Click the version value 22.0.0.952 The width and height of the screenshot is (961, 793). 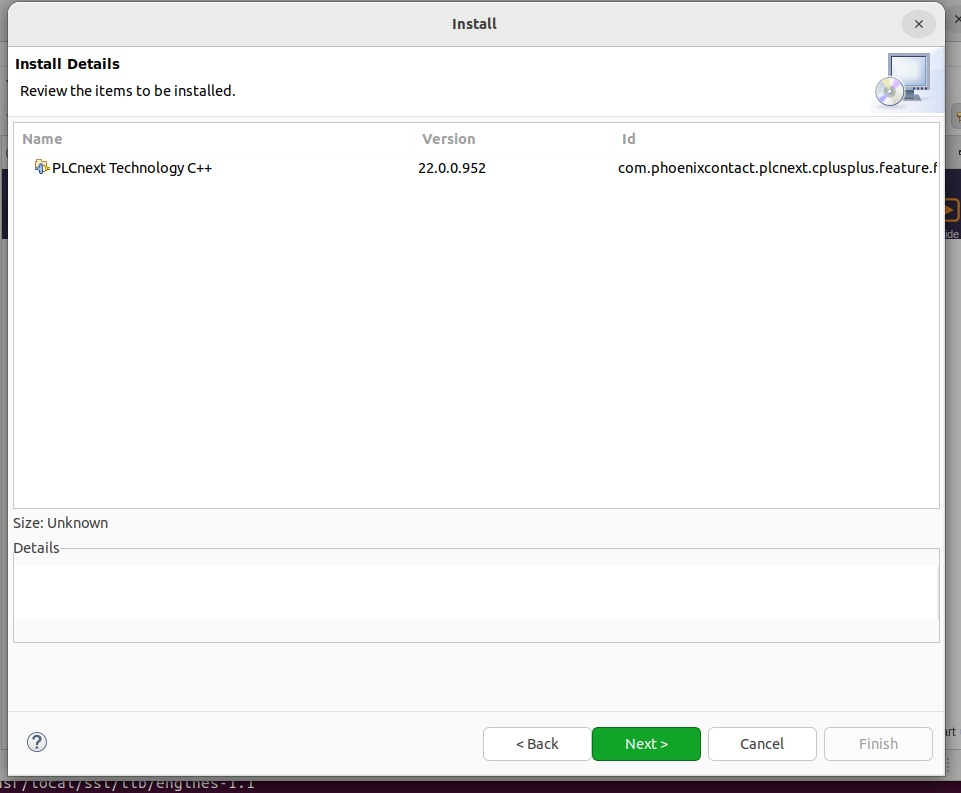click(452, 168)
